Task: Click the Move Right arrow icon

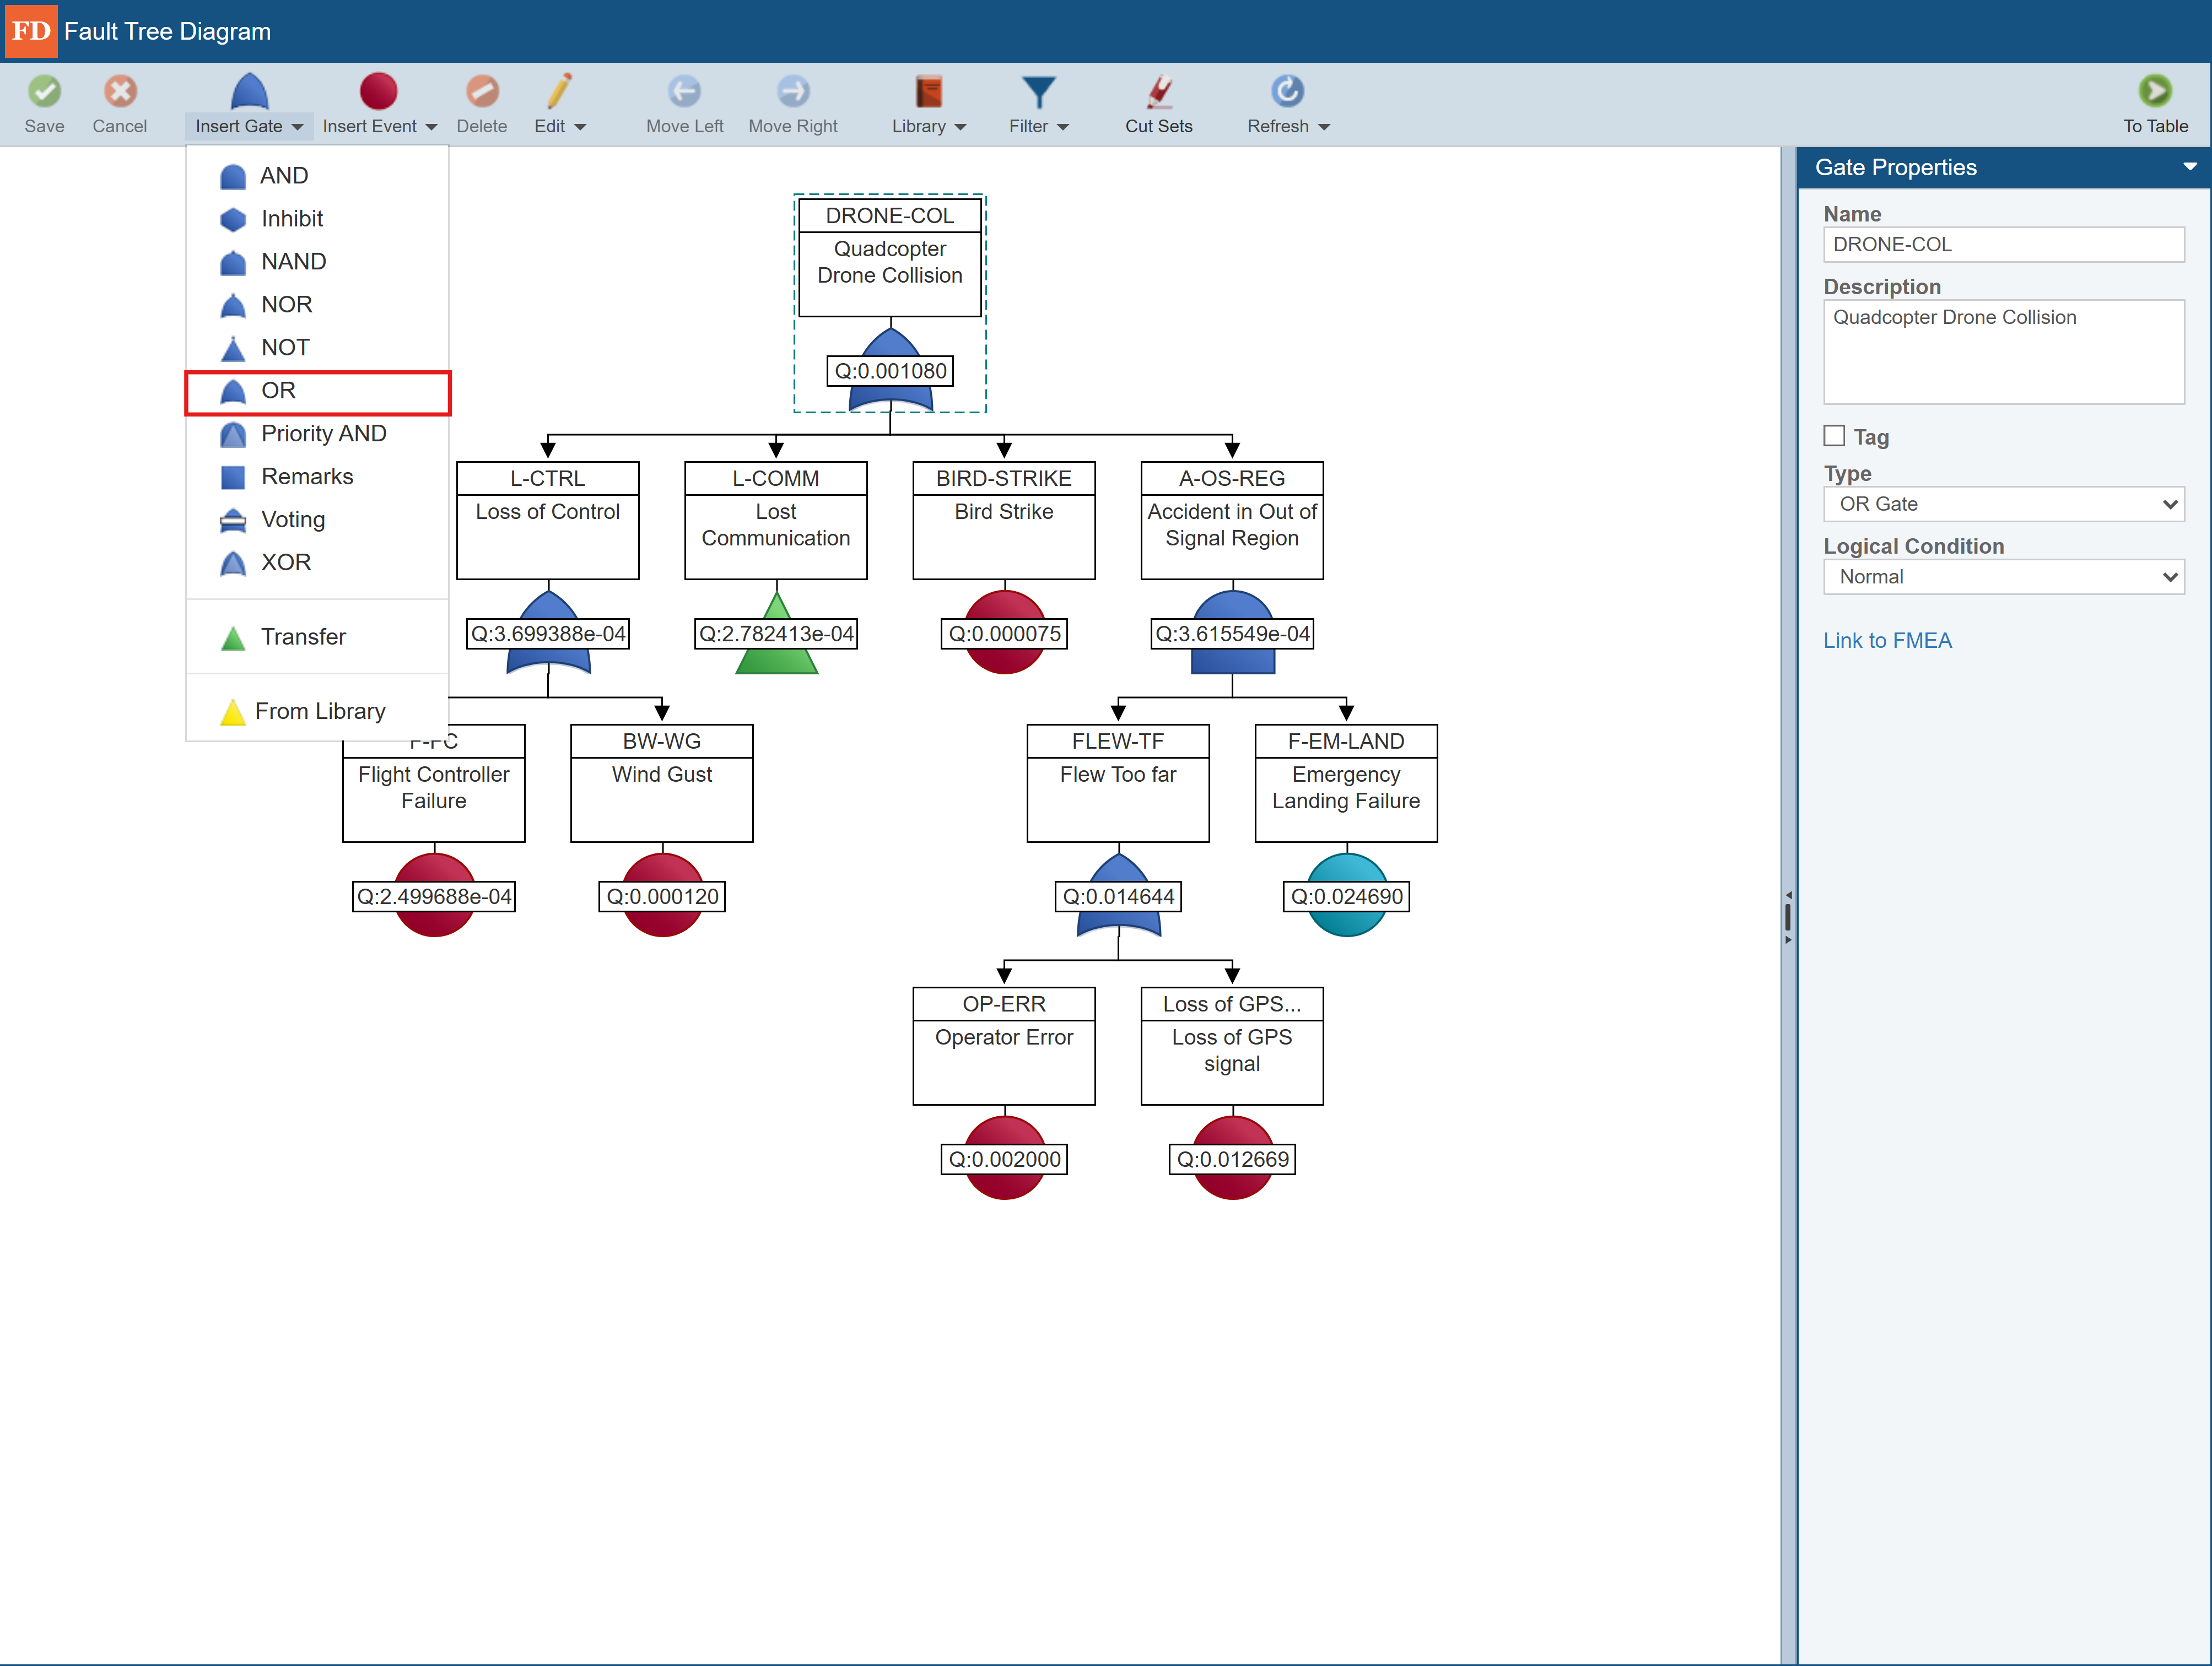Action: (x=793, y=91)
